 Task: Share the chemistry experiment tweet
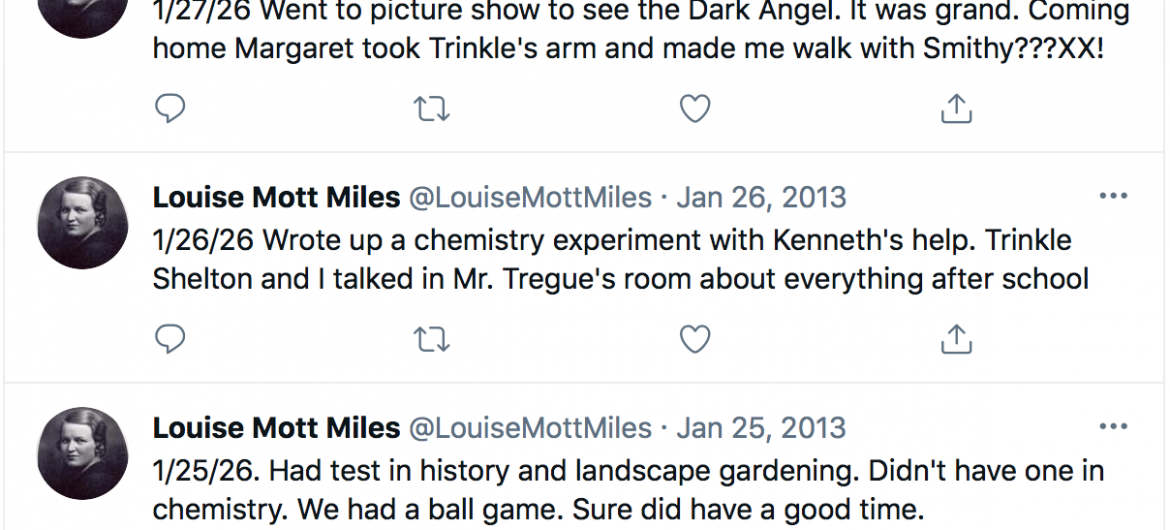tap(957, 340)
